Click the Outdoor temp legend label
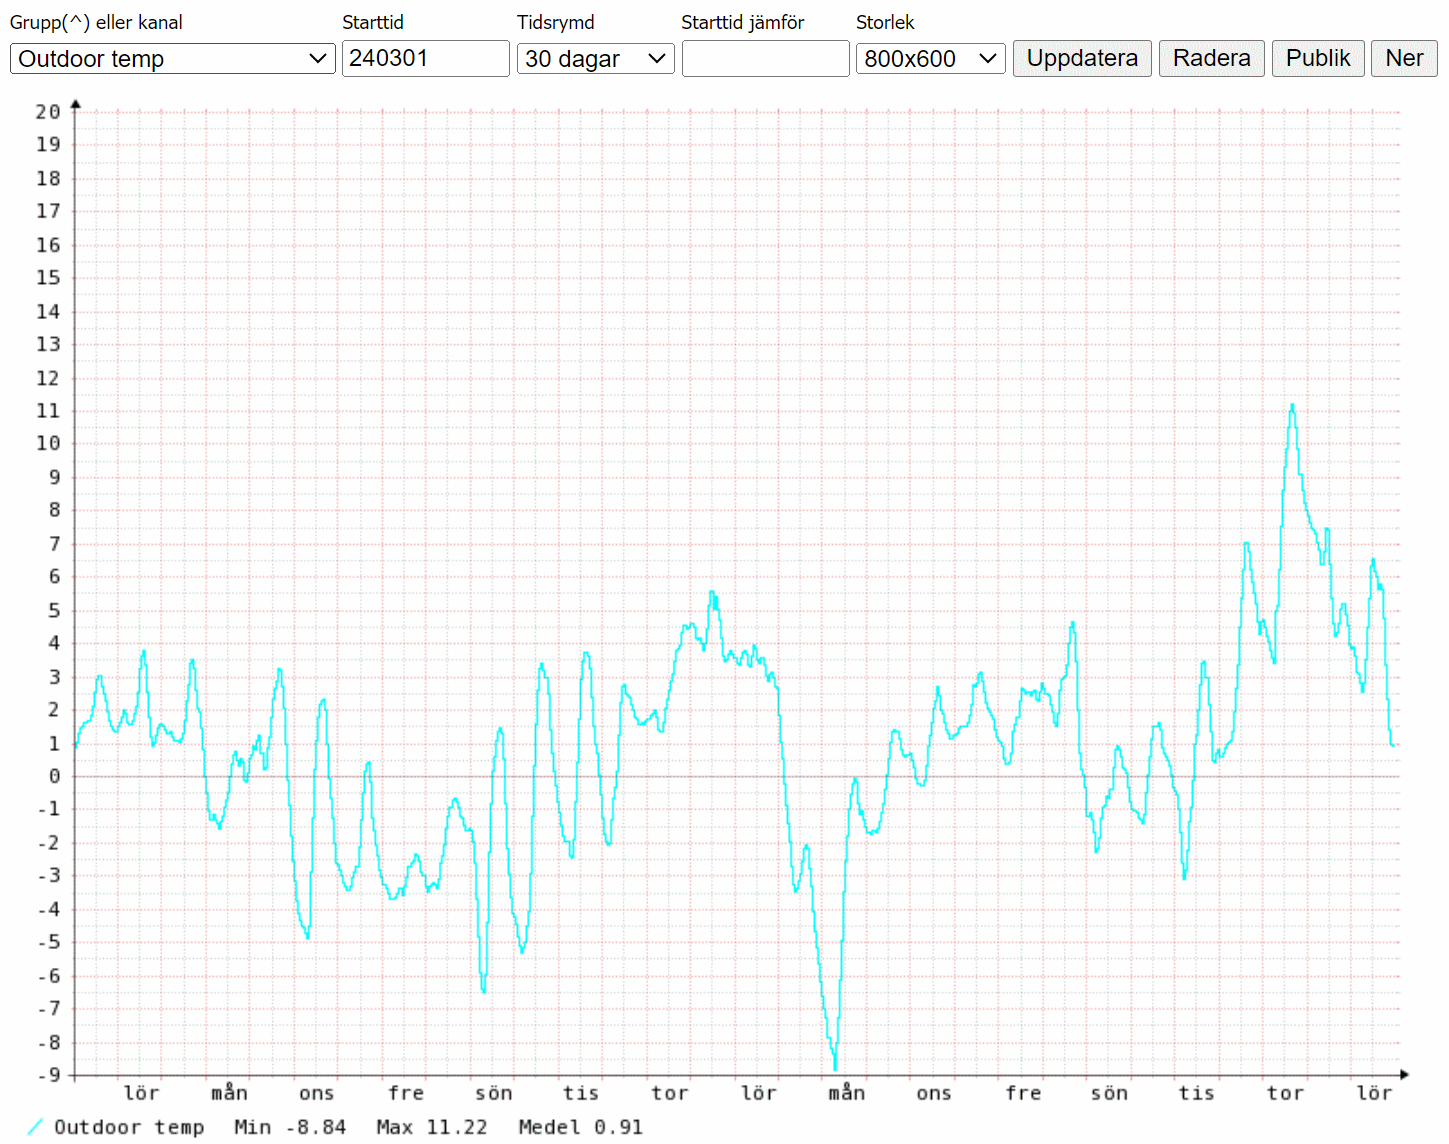 coord(129,1127)
